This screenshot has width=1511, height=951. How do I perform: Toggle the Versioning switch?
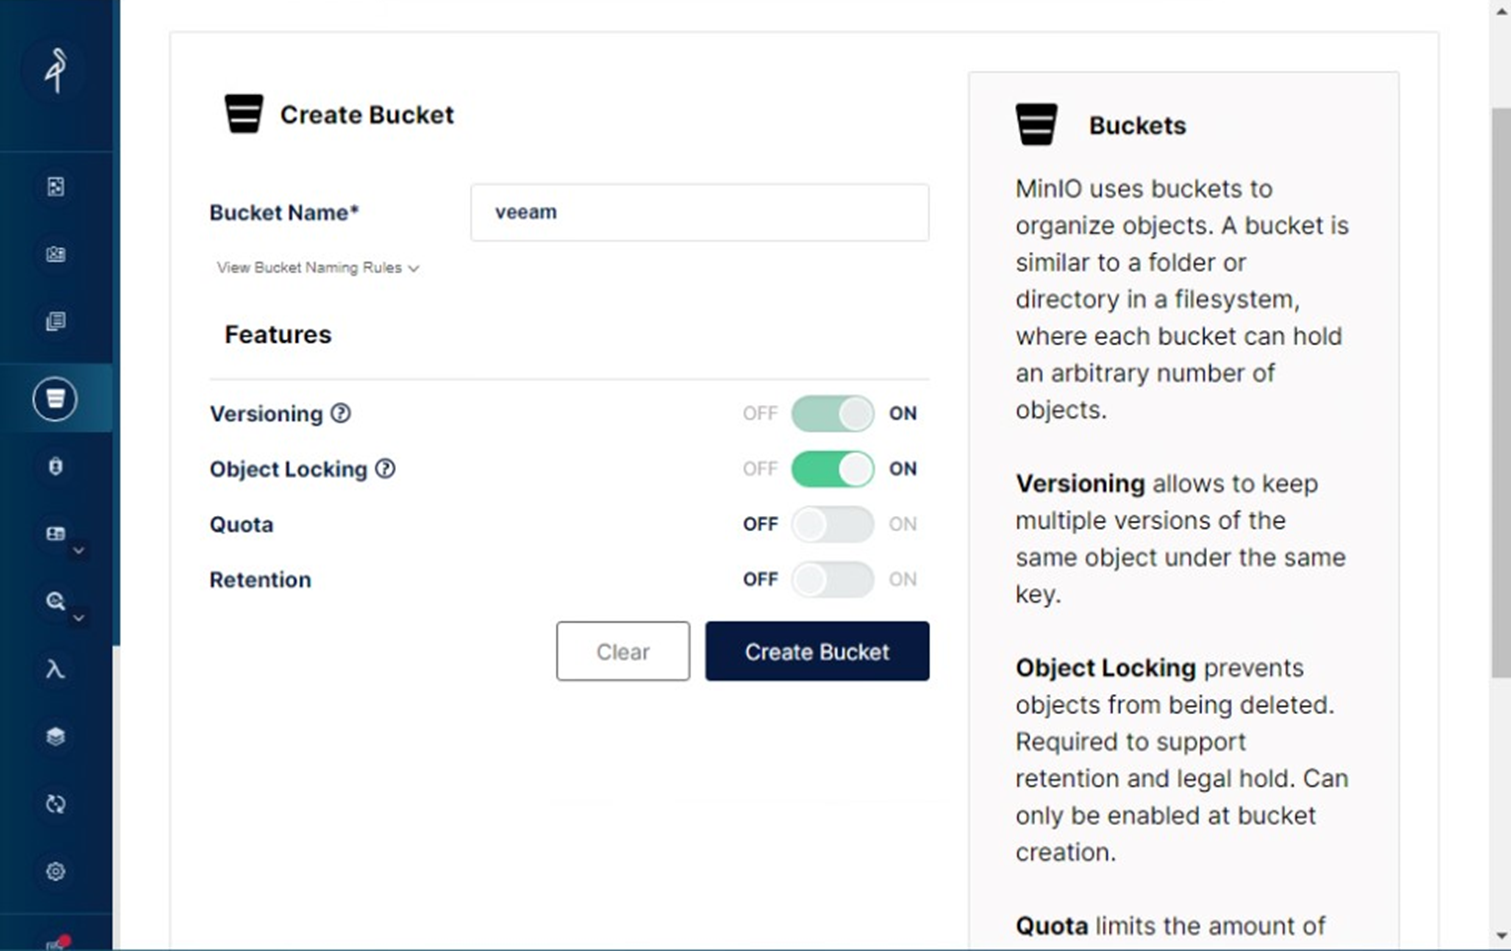coord(833,413)
